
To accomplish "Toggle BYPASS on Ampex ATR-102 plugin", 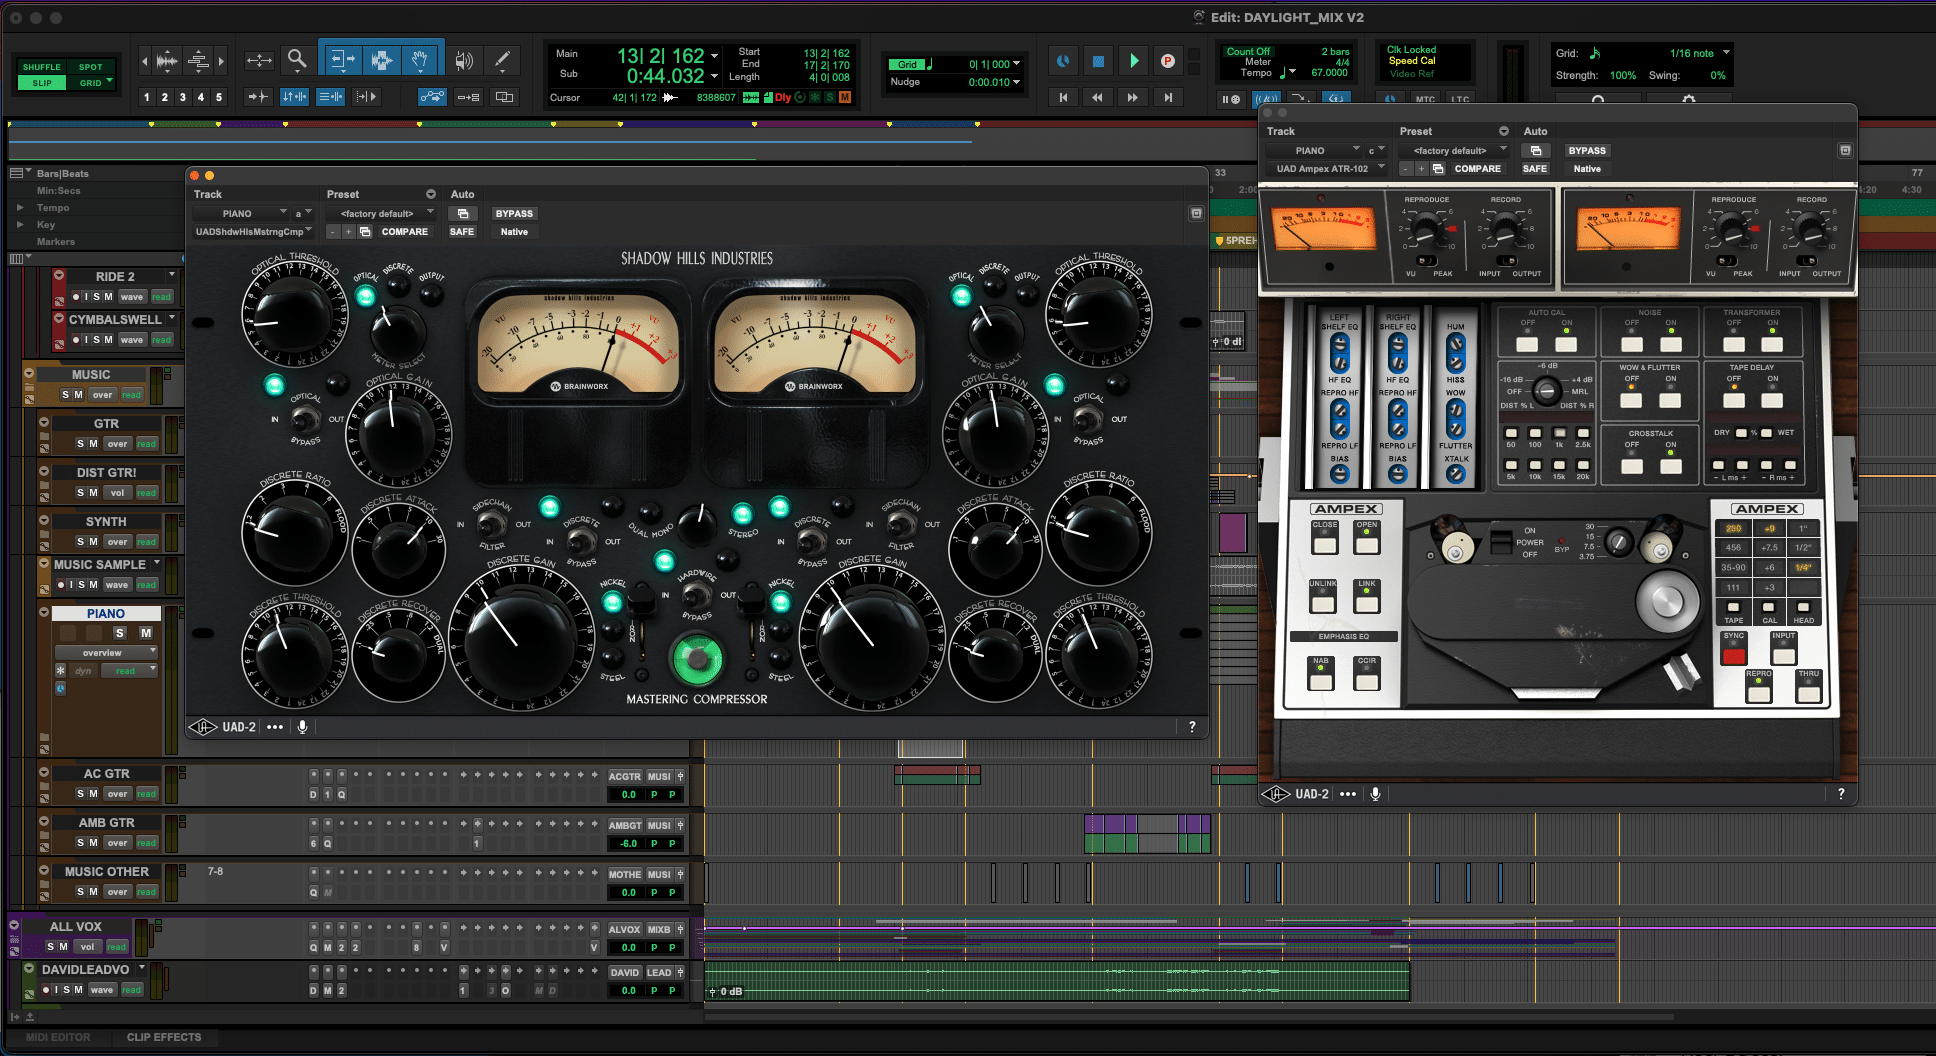I will [x=1587, y=151].
